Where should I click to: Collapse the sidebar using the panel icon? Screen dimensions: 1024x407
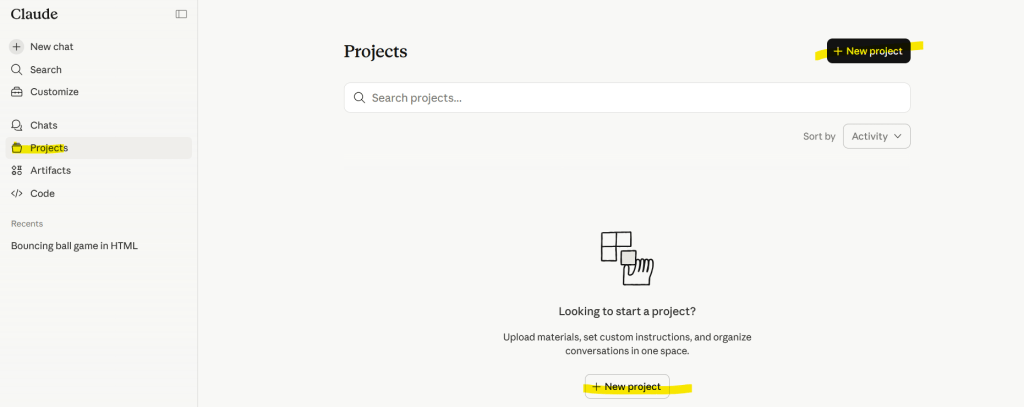pos(181,14)
